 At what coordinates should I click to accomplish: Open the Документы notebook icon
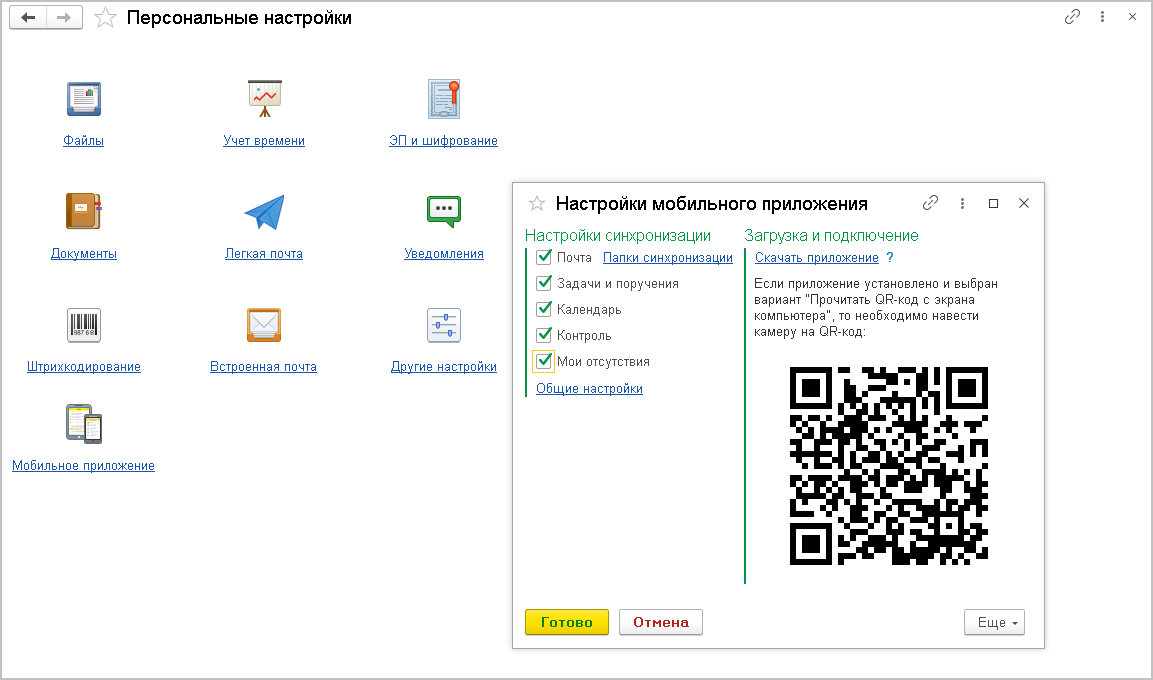[x=83, y=211]
